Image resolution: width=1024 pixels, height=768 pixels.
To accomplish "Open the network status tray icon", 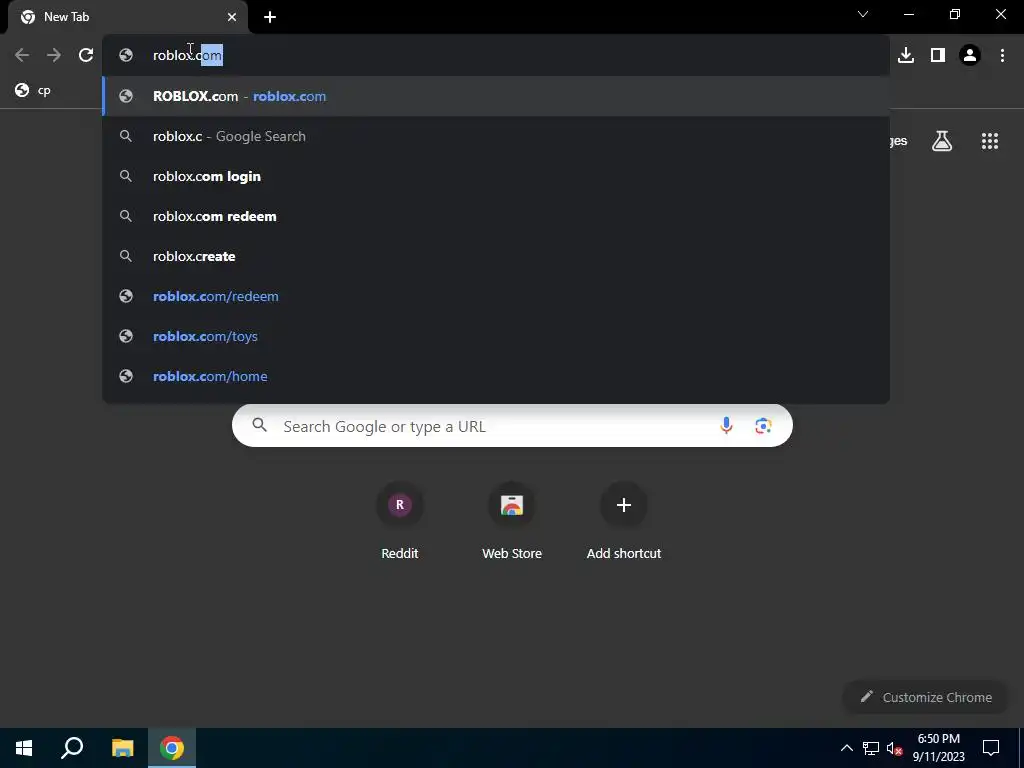I will [x=871, y=748].
